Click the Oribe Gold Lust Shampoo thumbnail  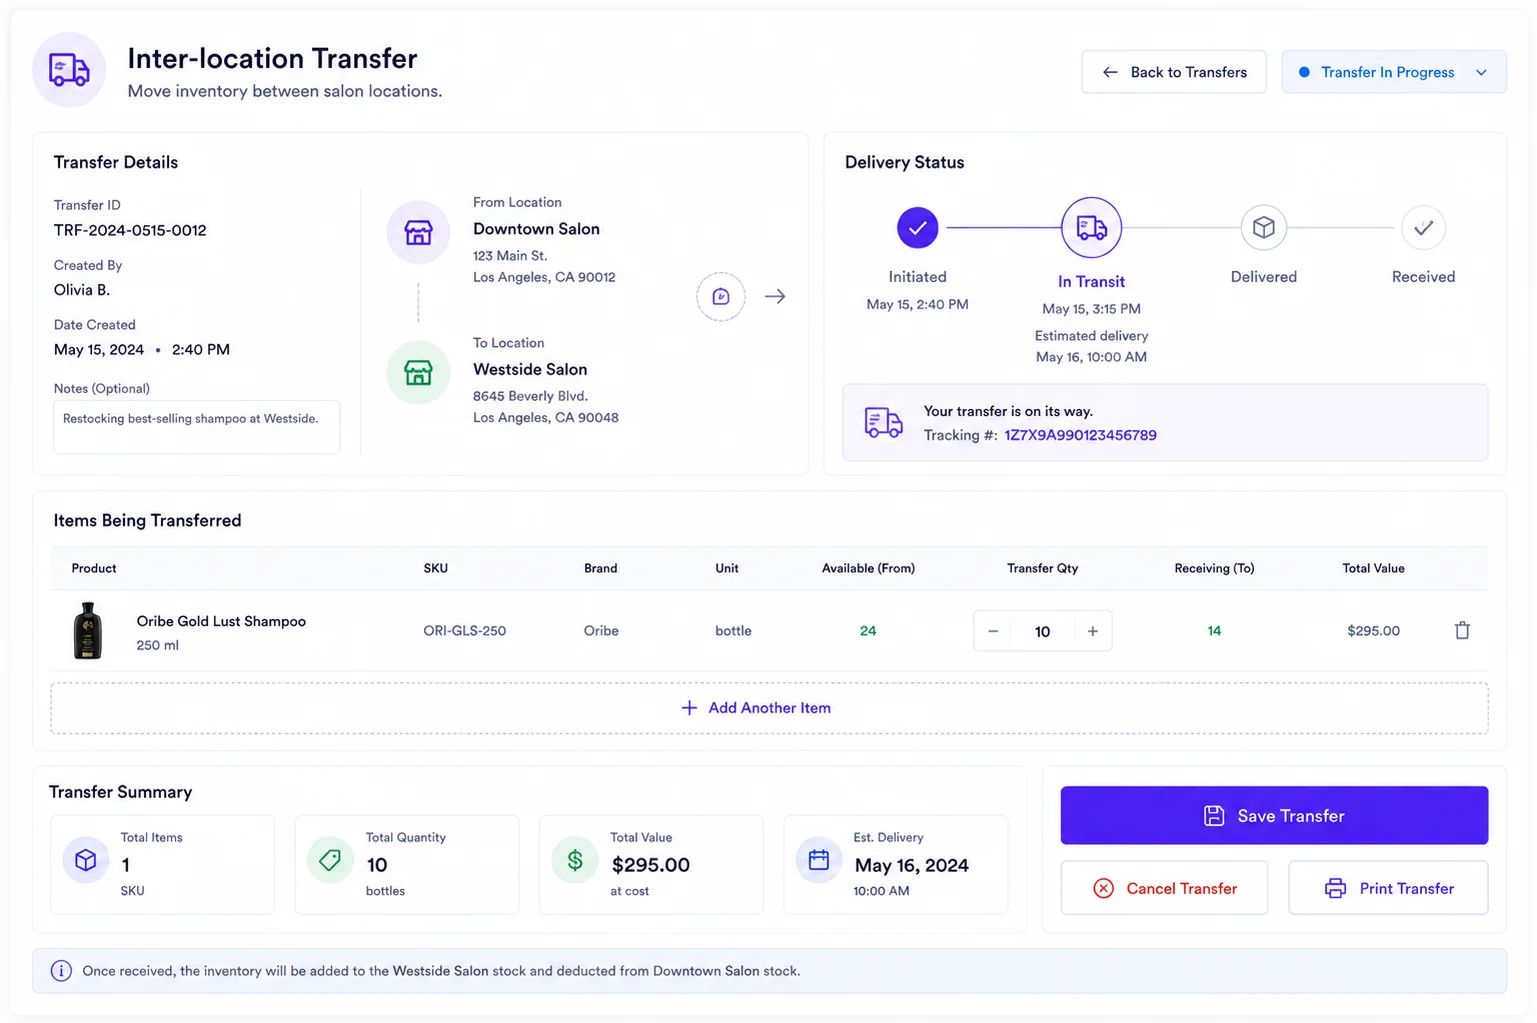click(88, 630)
